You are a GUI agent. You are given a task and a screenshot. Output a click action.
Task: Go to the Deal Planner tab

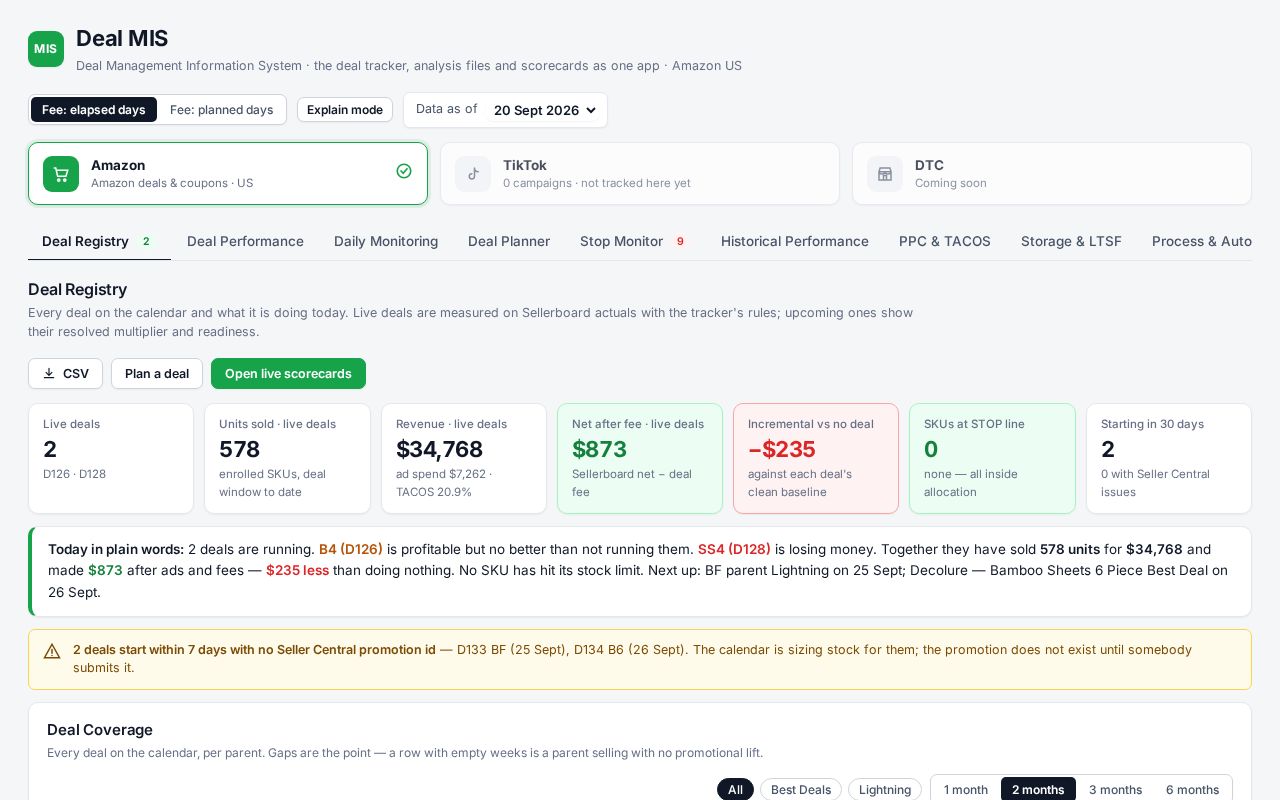(x=509, y=241)
